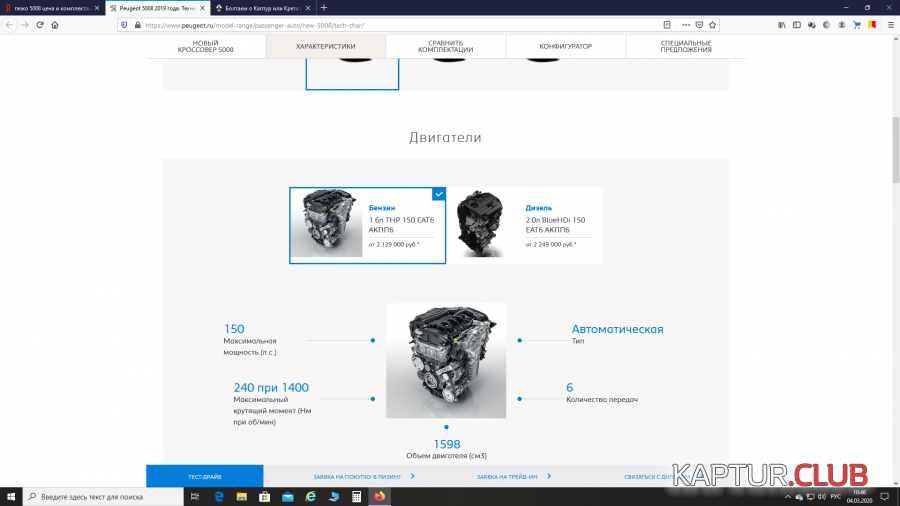Toggle the checkmark on the petrol engine card

439,194
